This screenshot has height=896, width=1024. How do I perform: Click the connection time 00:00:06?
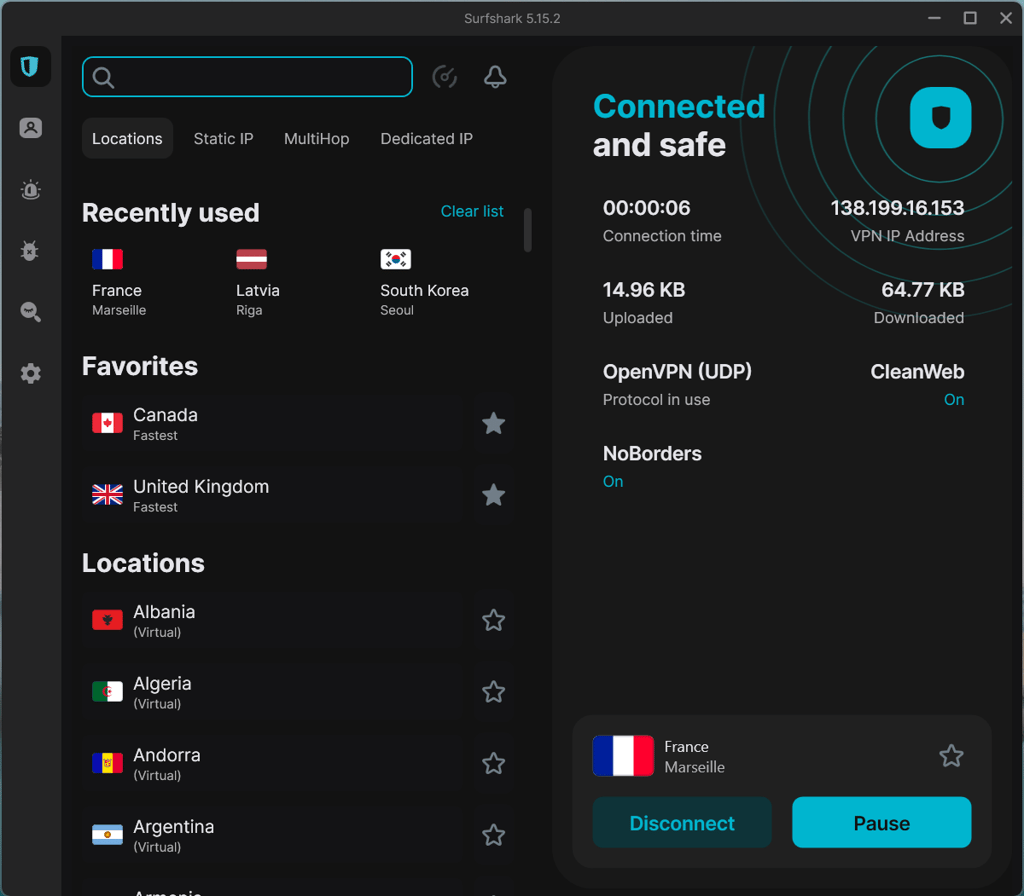click(x=647, y=208)
